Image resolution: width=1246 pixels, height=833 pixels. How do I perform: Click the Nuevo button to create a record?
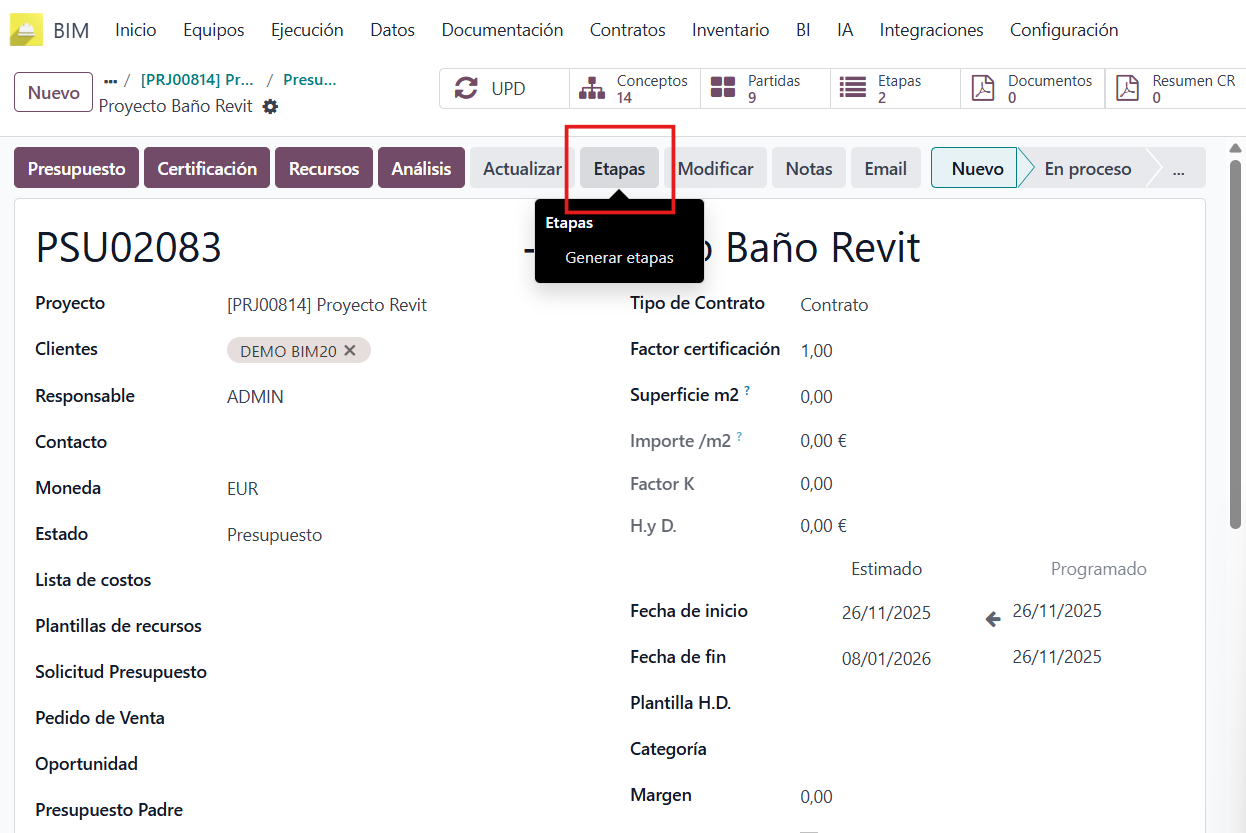53,91
